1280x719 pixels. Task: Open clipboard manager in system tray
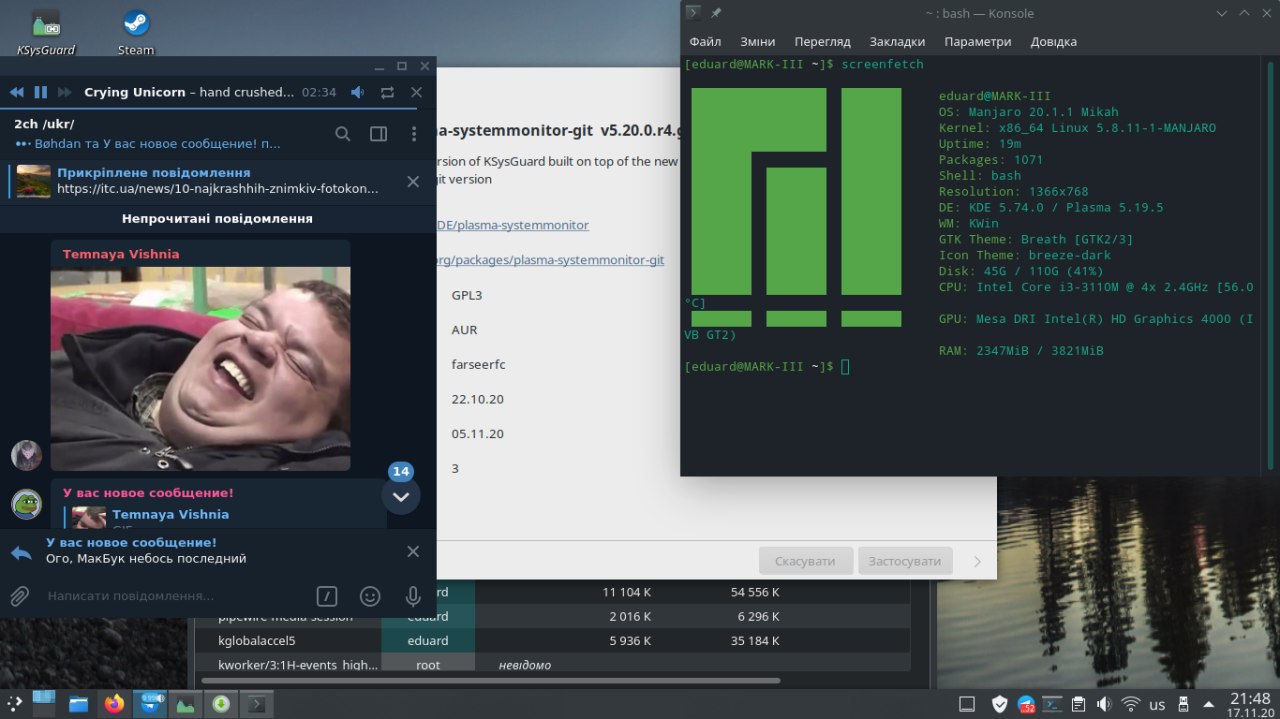[1078, 704]
